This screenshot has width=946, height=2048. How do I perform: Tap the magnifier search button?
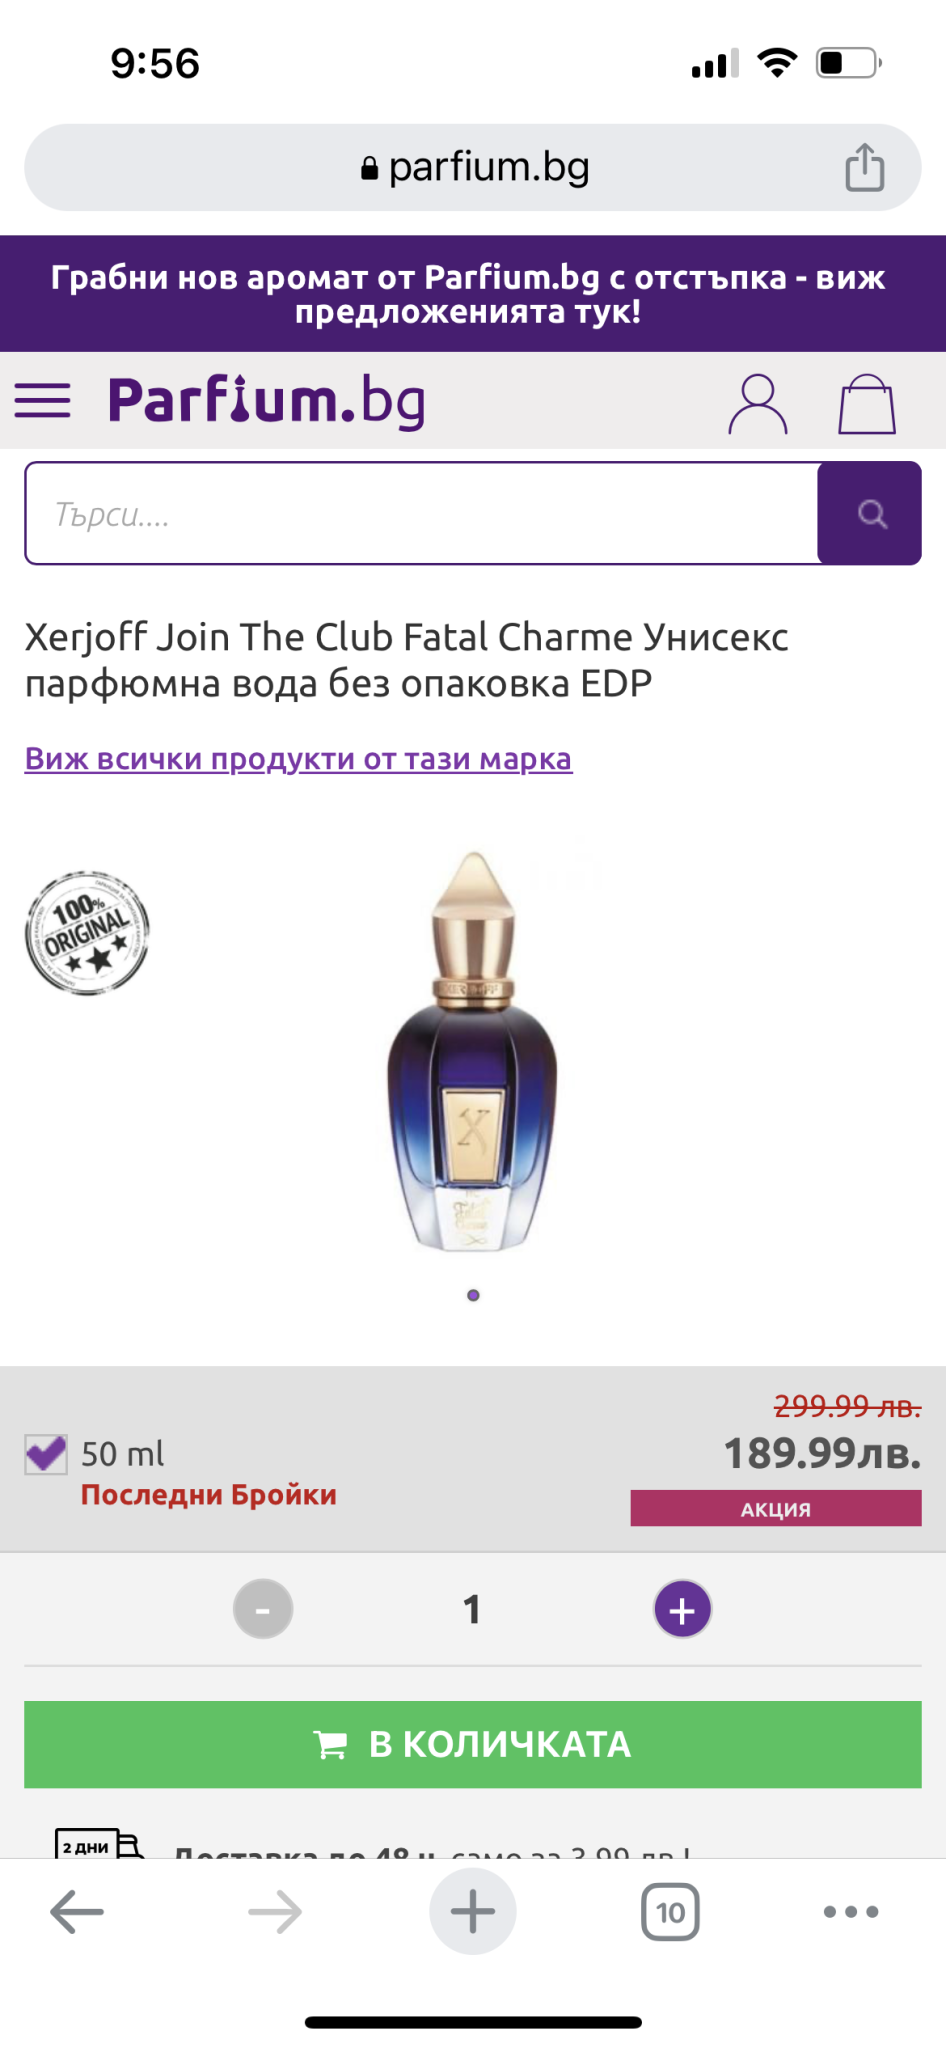tap(870, 513)
